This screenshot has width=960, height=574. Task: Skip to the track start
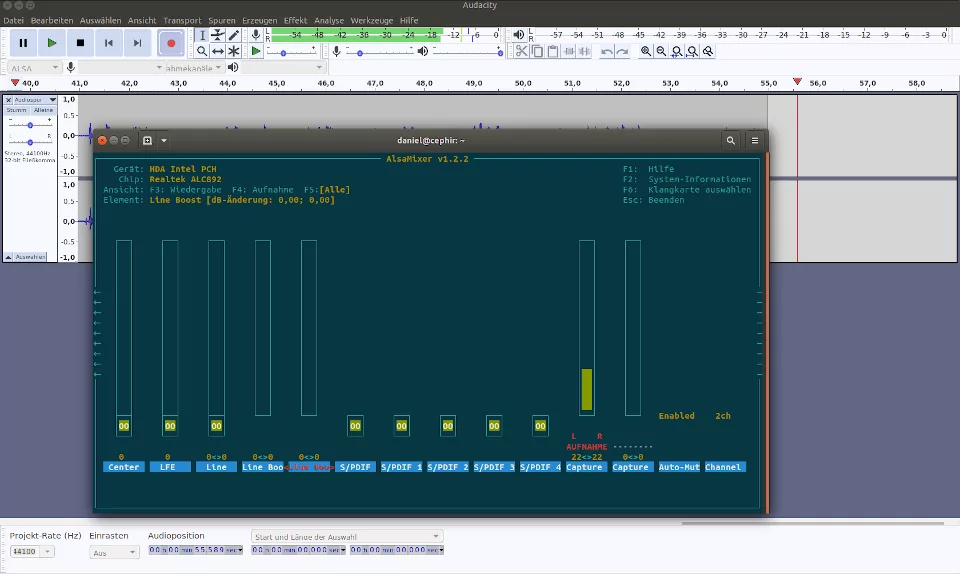coord(109,43)
